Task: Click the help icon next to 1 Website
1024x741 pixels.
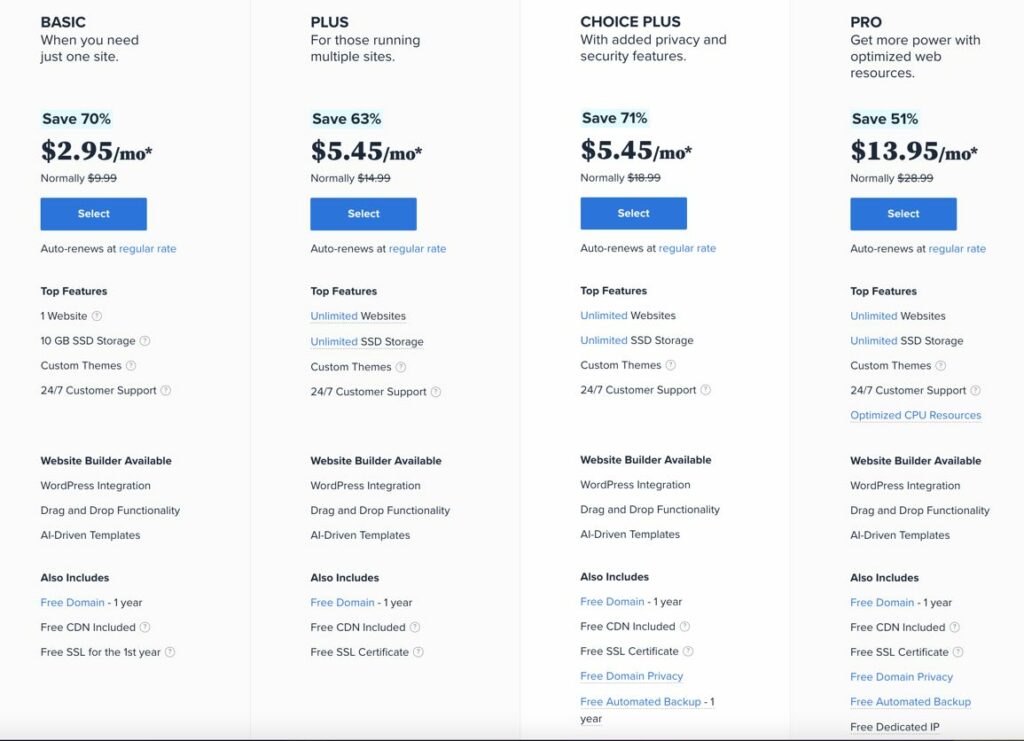Action: pyautogui.click(x=97, y=316)
